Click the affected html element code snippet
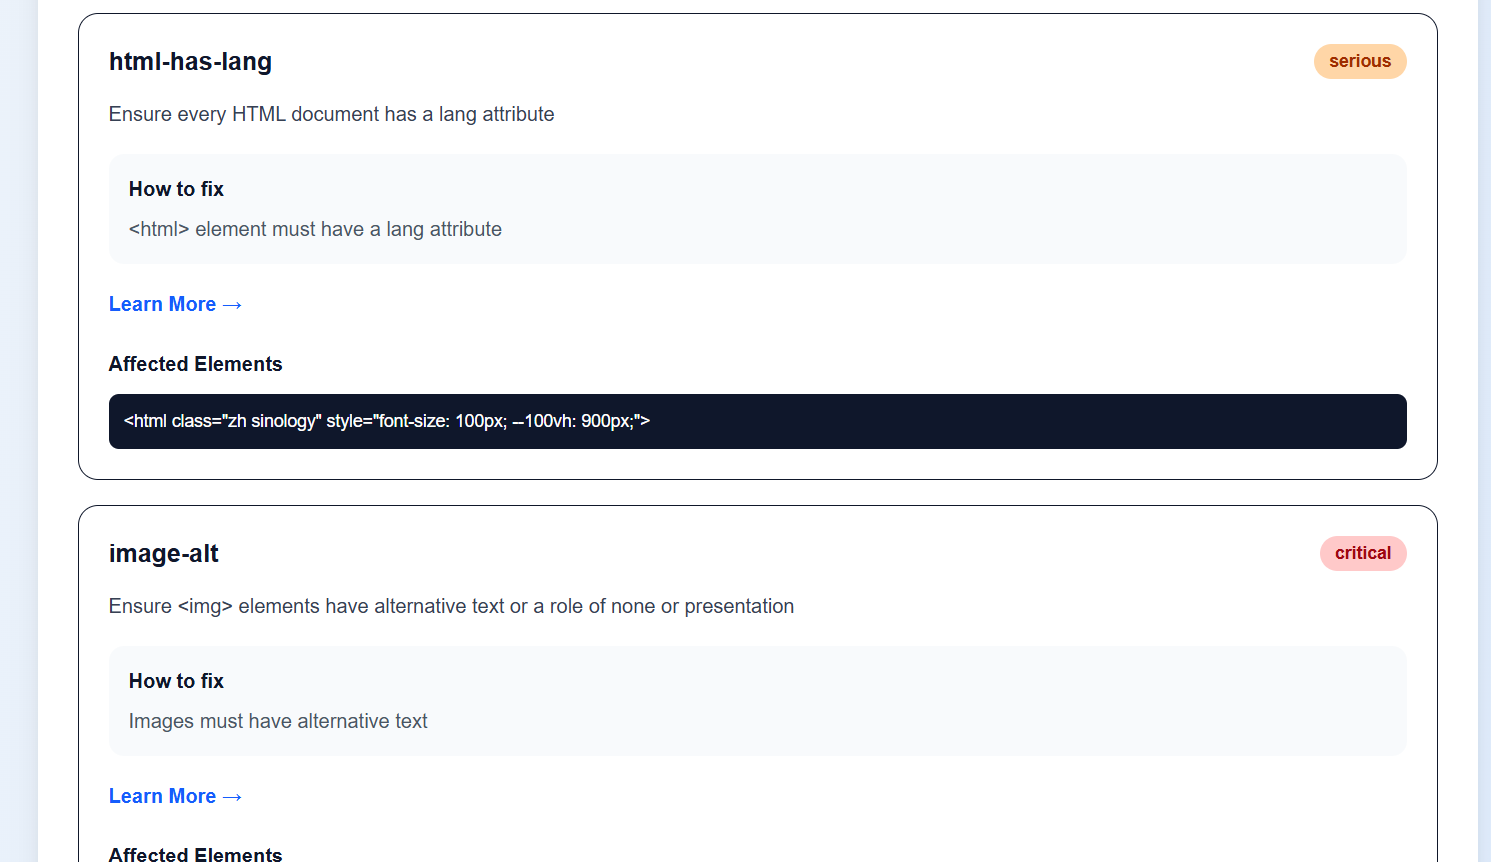 (x=758, y=421)
